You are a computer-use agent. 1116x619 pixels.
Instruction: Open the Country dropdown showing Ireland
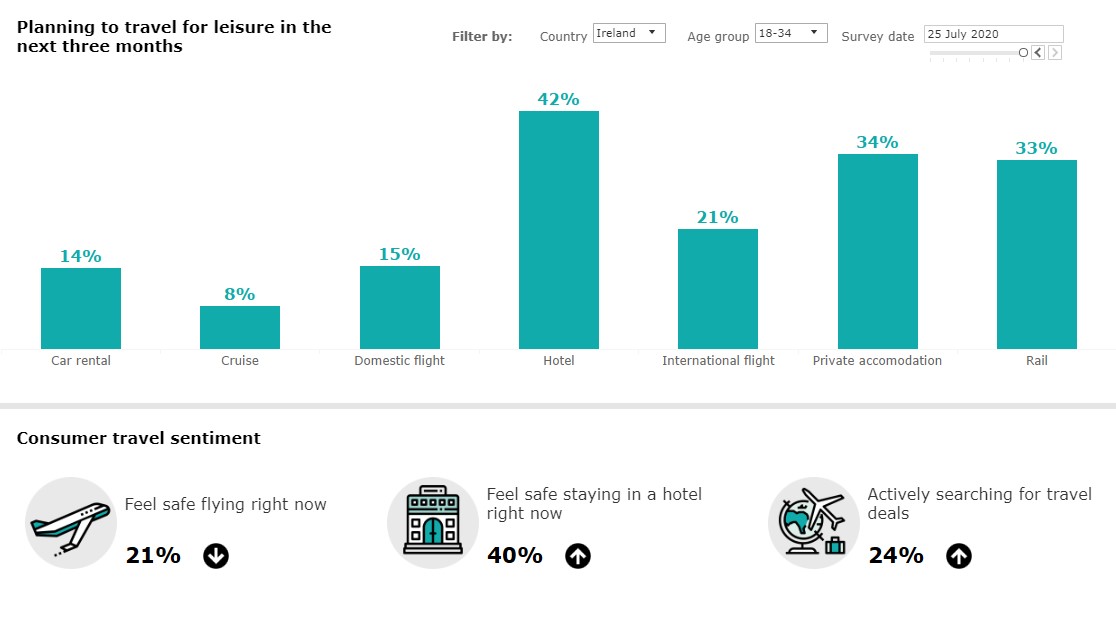pos(629,34)
